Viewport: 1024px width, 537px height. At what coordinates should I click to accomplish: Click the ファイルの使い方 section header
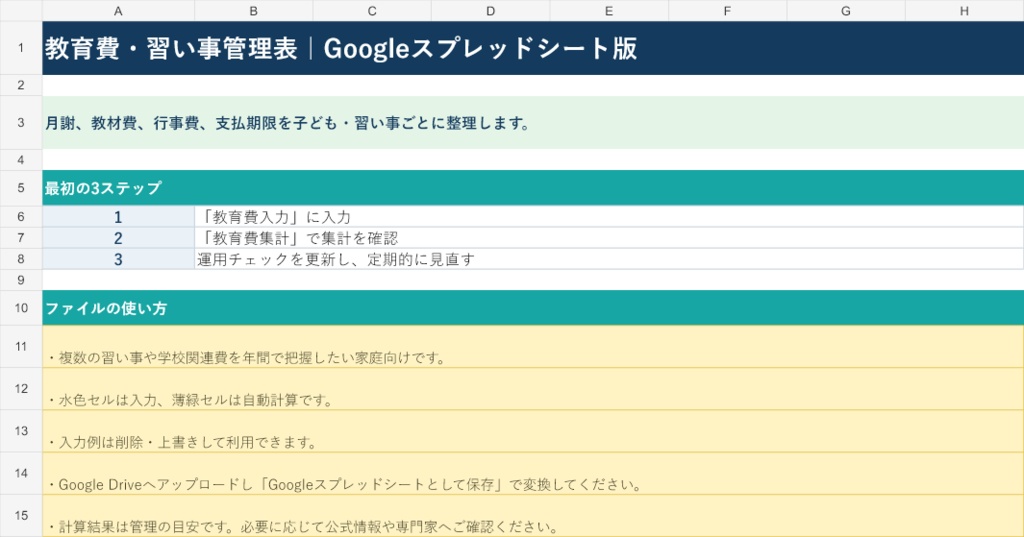coord(533,308)
